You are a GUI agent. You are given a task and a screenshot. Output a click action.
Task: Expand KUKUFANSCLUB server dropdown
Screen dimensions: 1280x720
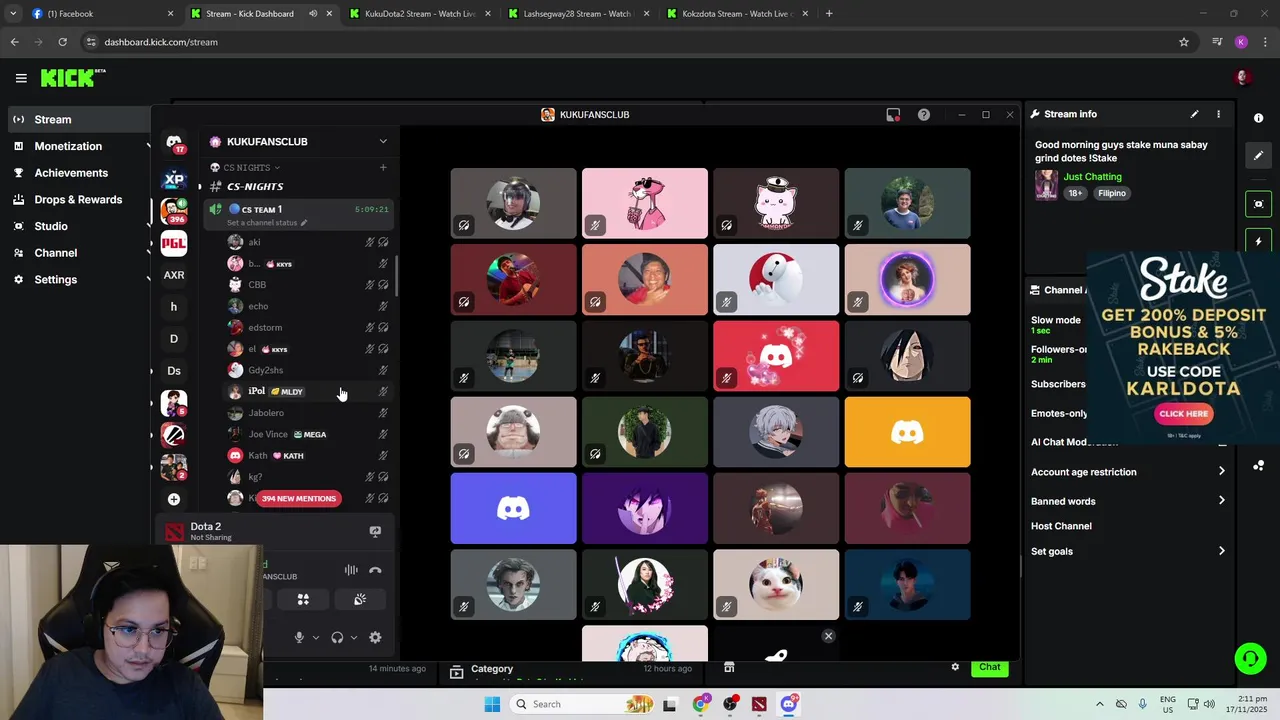[383, 142]
